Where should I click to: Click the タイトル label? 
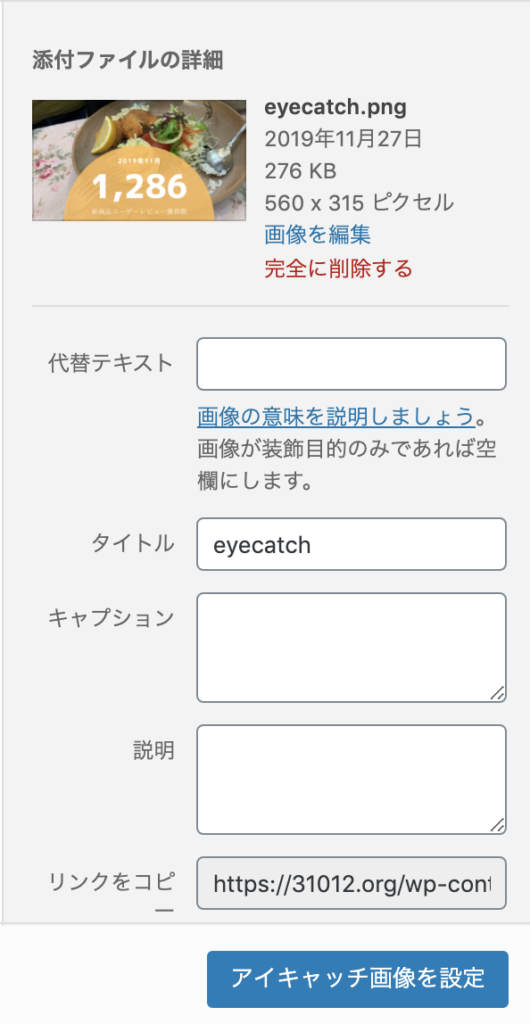point(132,543)
